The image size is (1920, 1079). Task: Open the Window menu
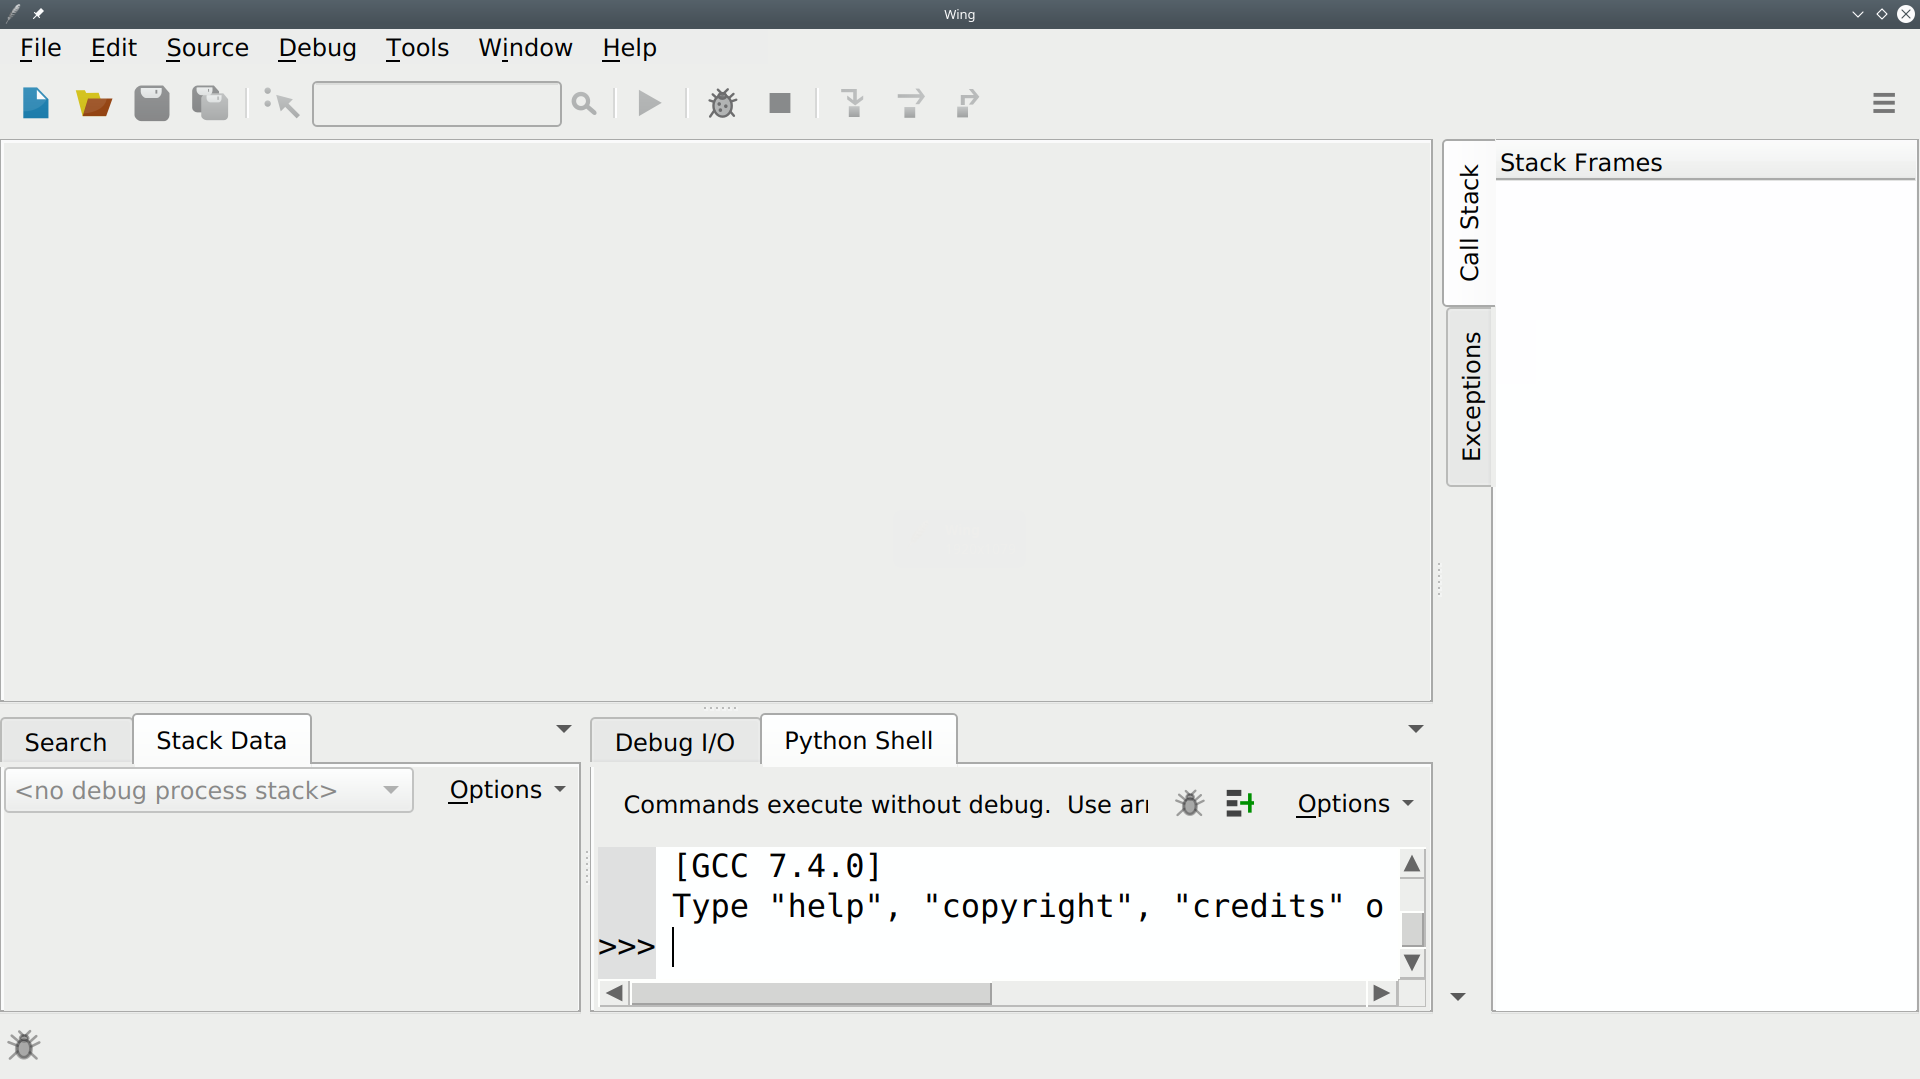pyautogui.click(x=525, y=48)
